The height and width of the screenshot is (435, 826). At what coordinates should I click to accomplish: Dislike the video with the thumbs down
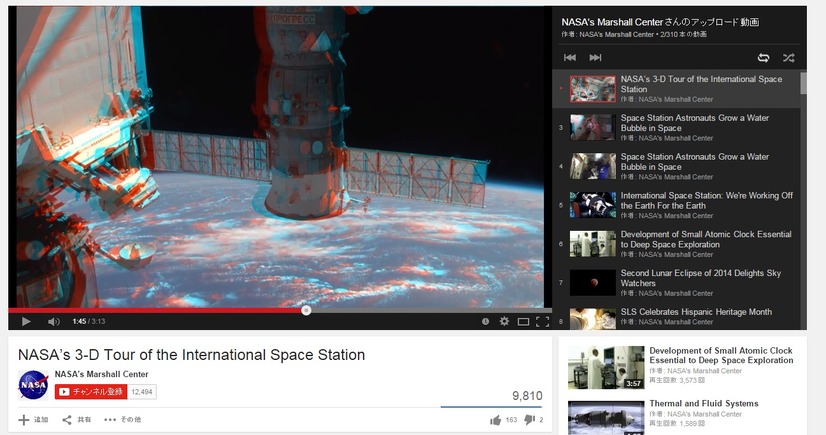(531, 420)
